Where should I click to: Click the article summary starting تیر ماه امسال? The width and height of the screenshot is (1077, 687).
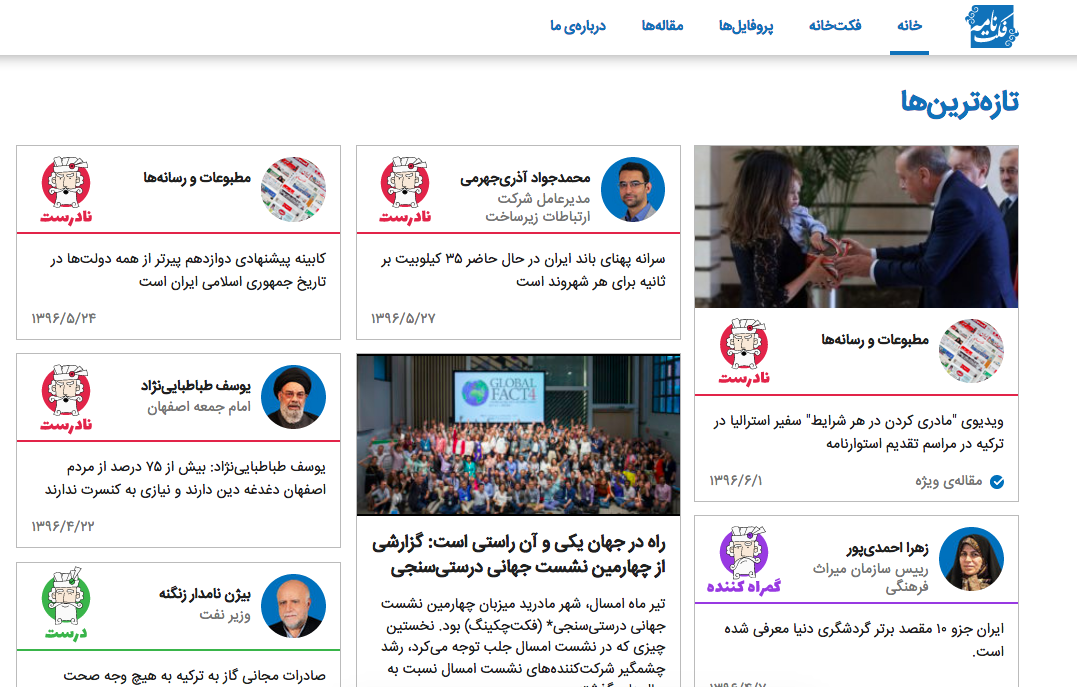523,640
